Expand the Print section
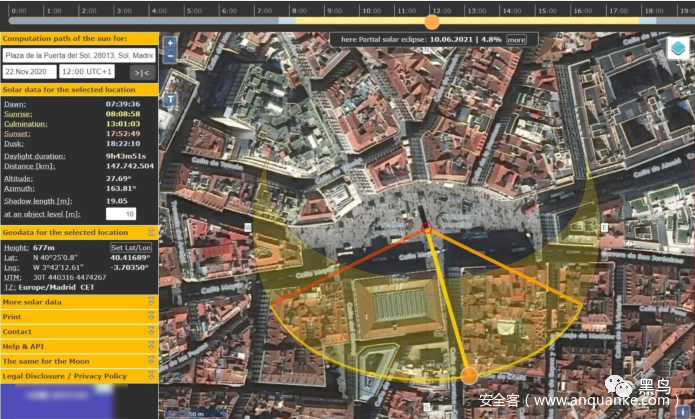 tap(79, 317)
